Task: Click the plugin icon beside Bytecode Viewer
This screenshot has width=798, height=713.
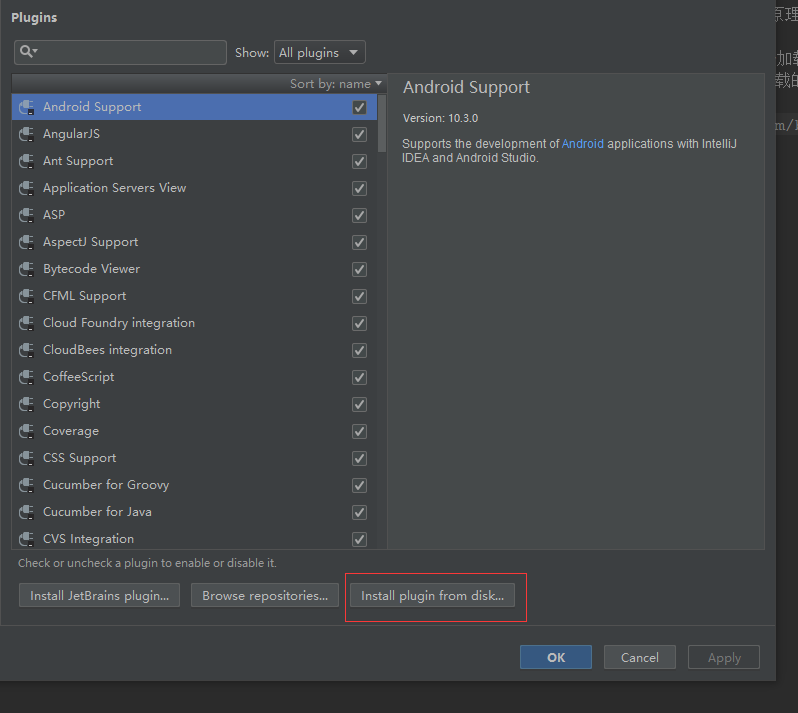Action: point(26,269)
